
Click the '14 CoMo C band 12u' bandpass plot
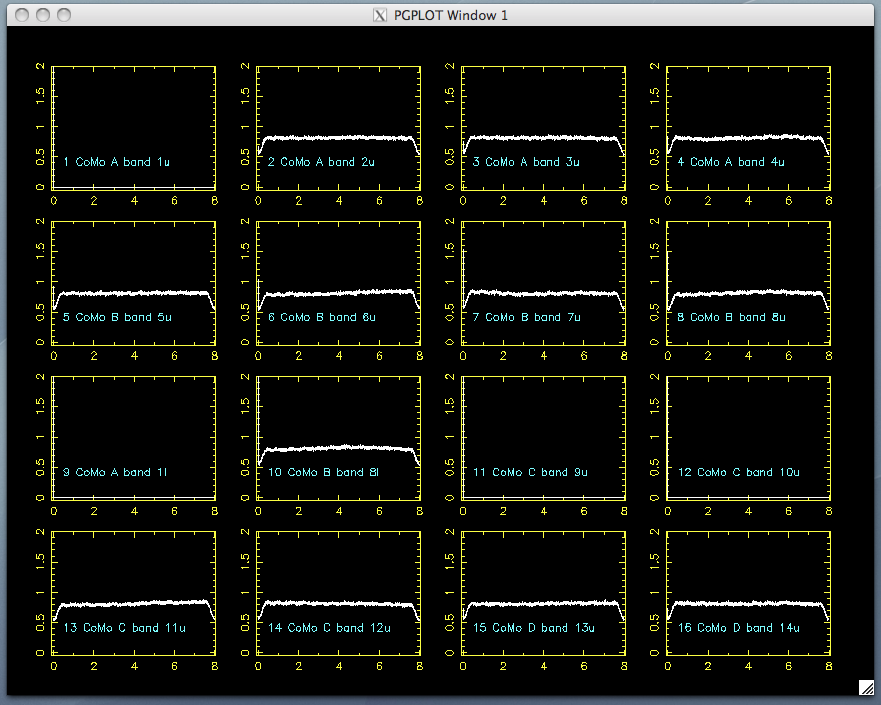pyautogui.click(x=339, y=593)
